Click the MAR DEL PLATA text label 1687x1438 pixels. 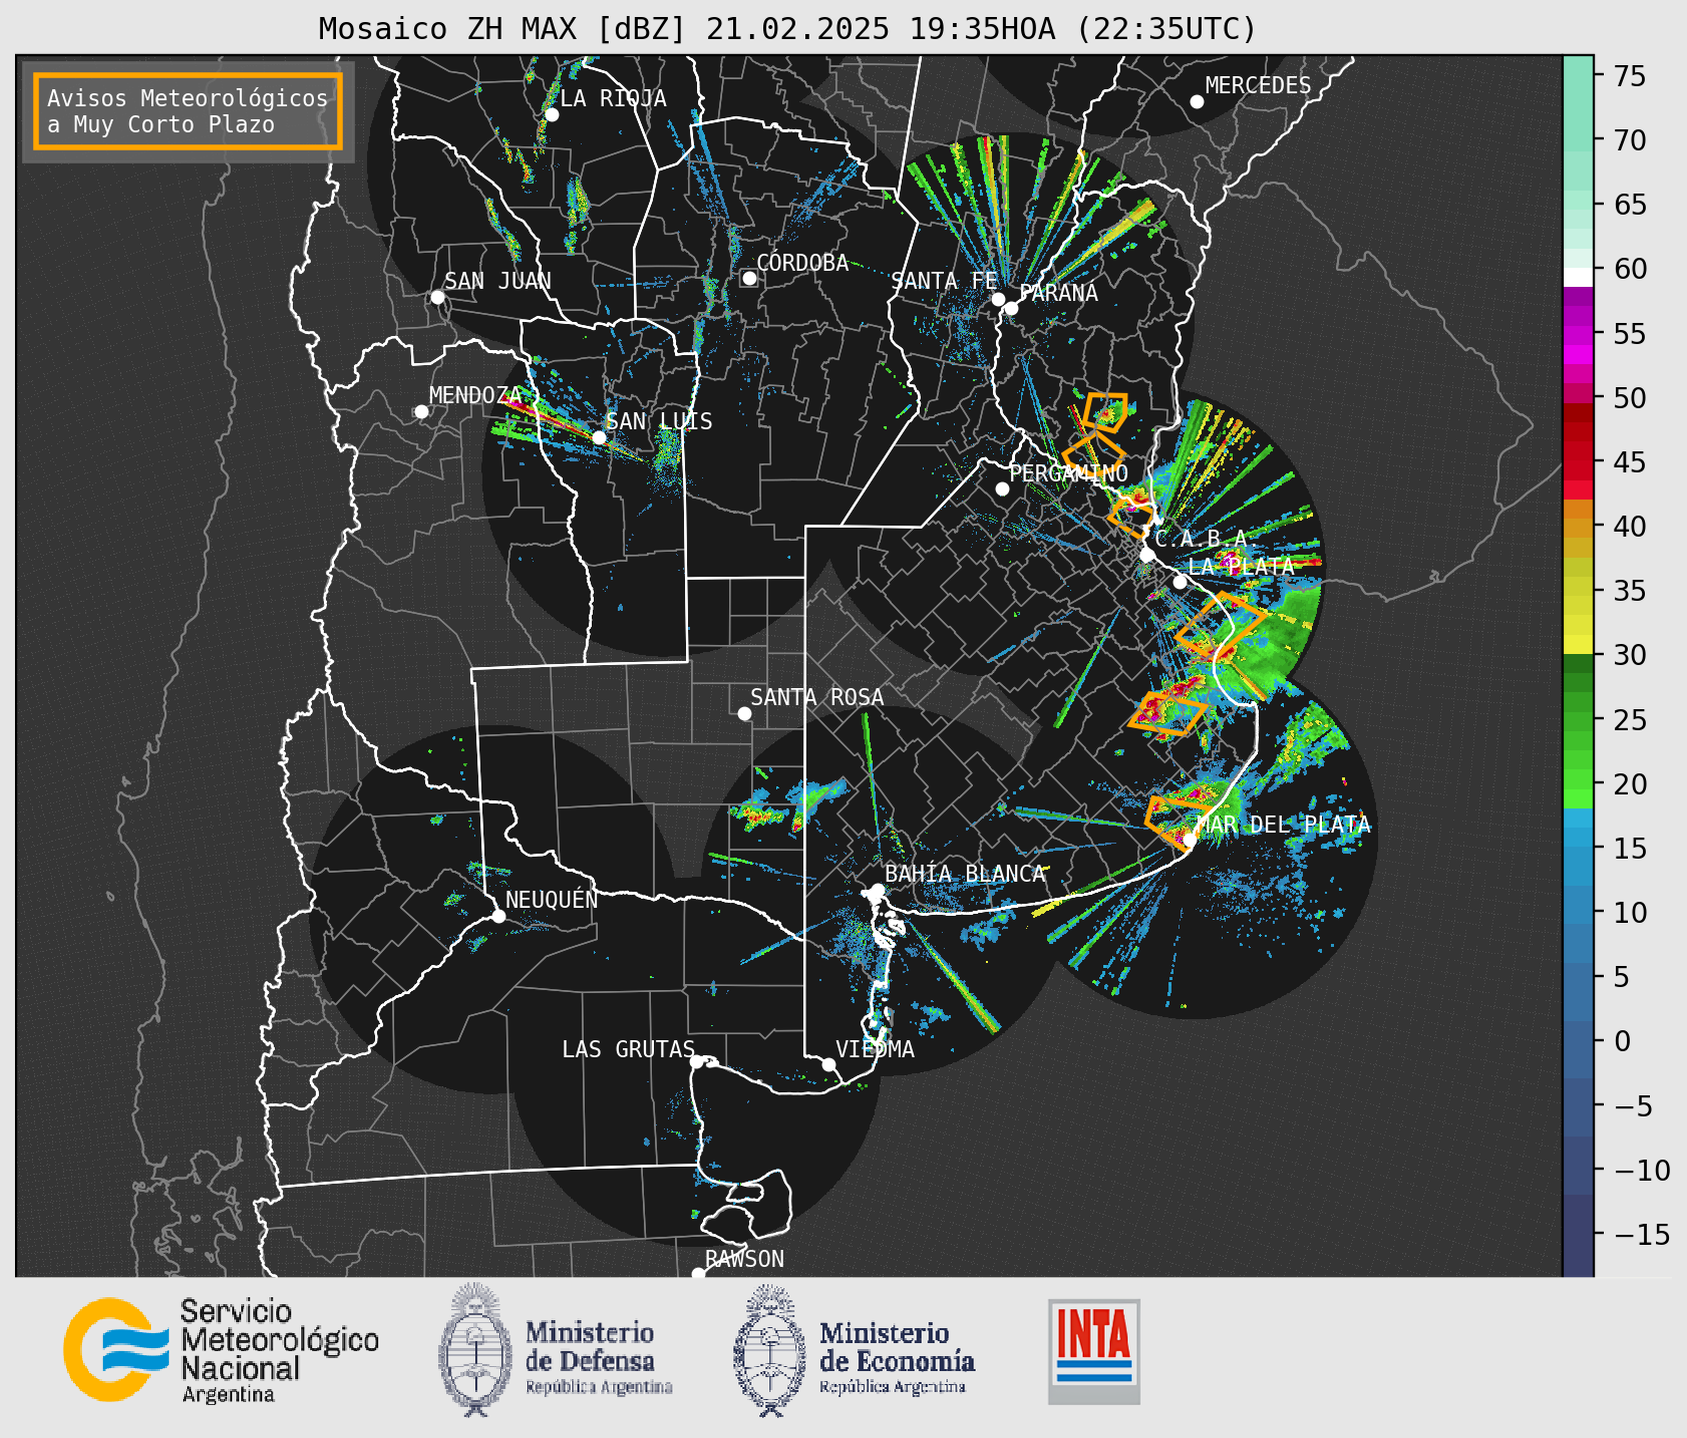1283,825
